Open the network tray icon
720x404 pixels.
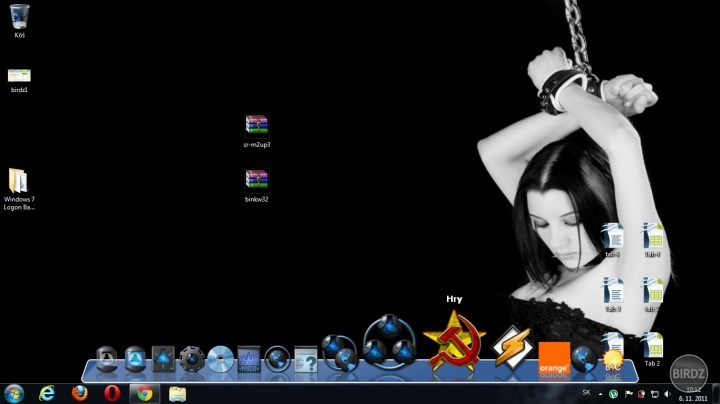point(655,394)
